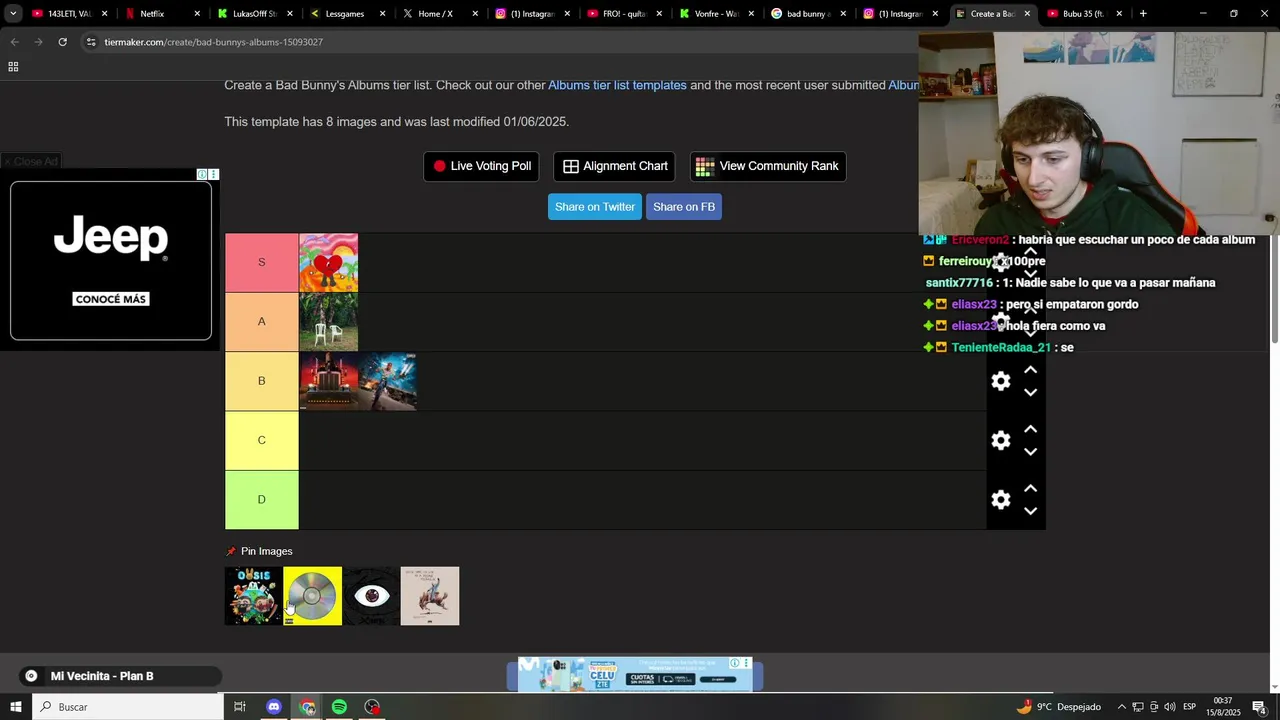Open settings gear for the B tier row

click(1001, 381)
